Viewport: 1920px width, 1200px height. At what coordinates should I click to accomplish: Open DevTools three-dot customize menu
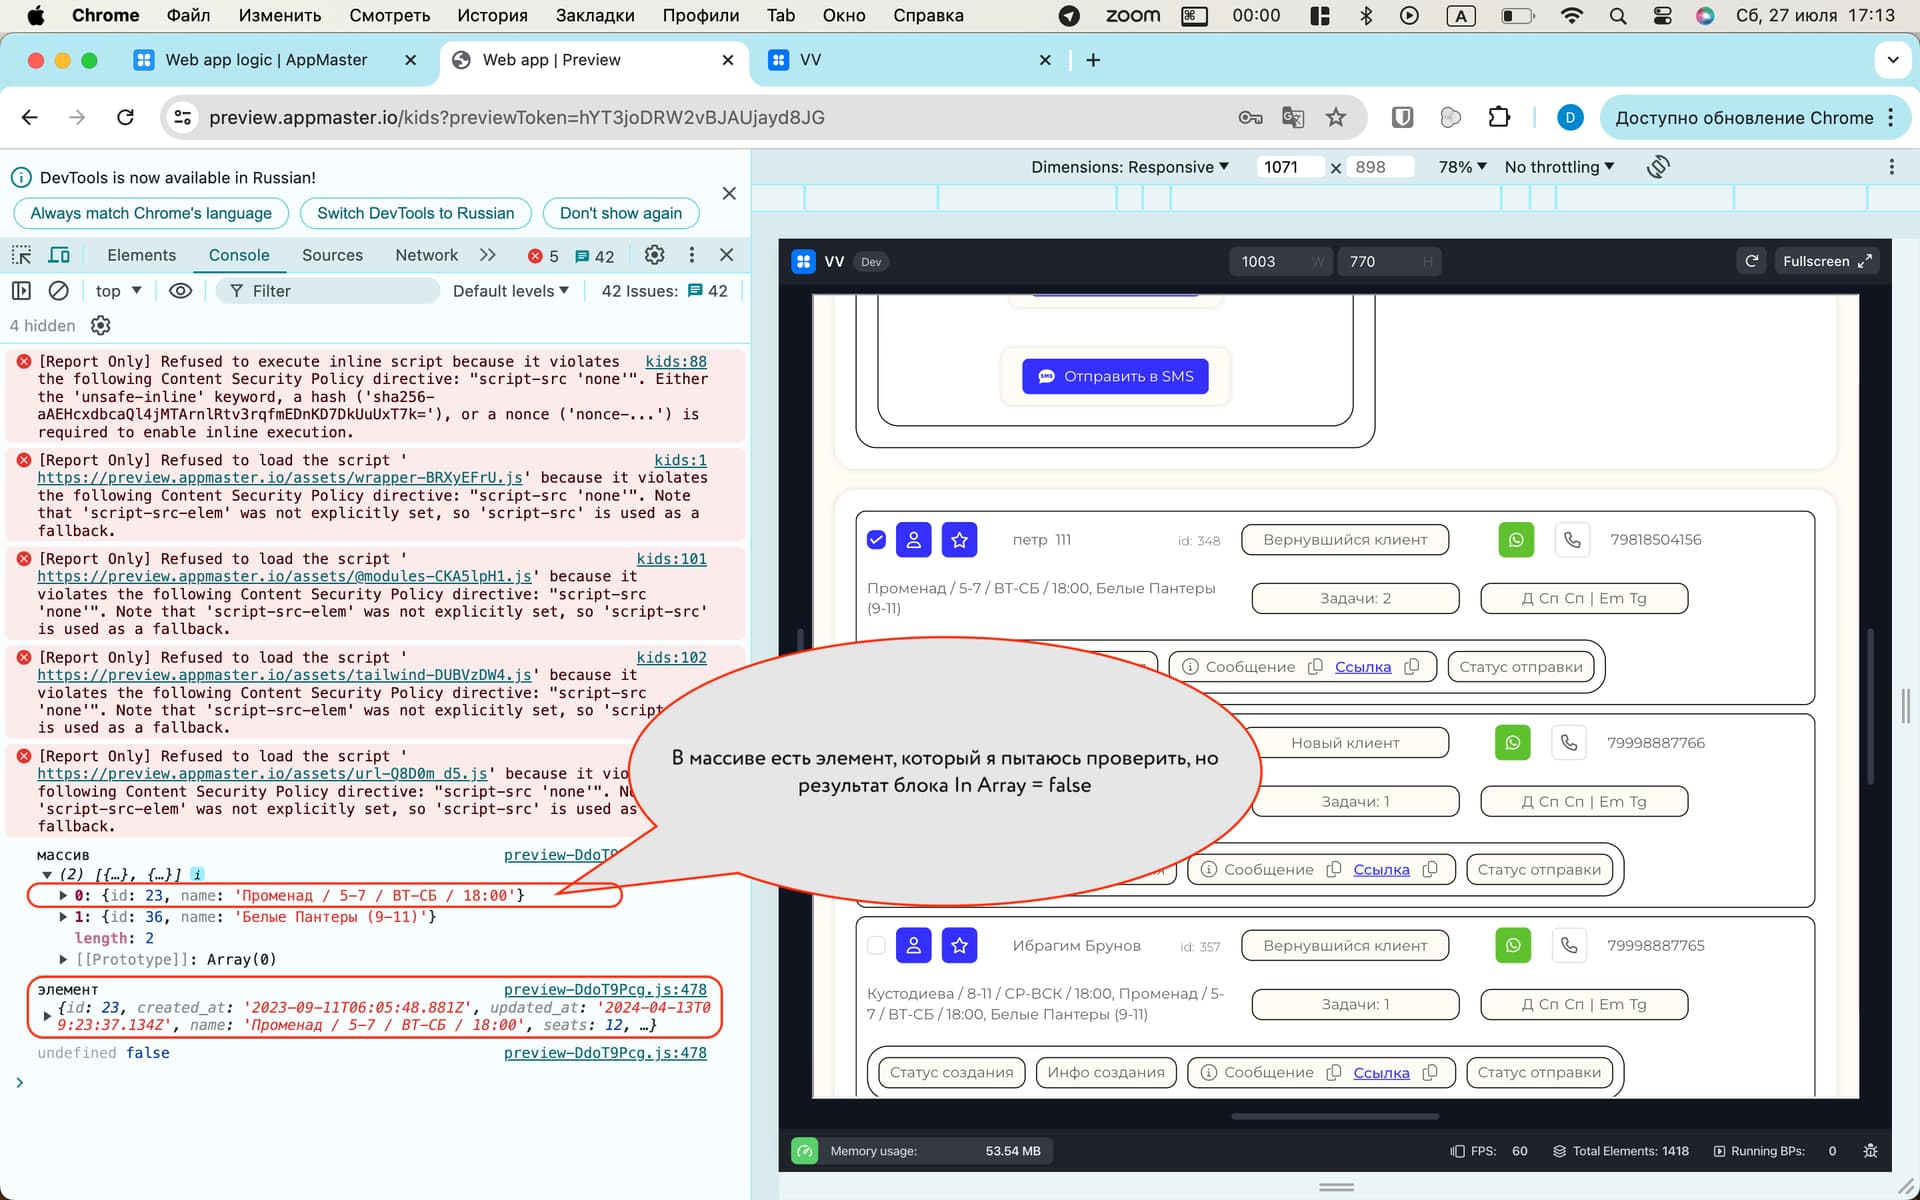(691, 255)
